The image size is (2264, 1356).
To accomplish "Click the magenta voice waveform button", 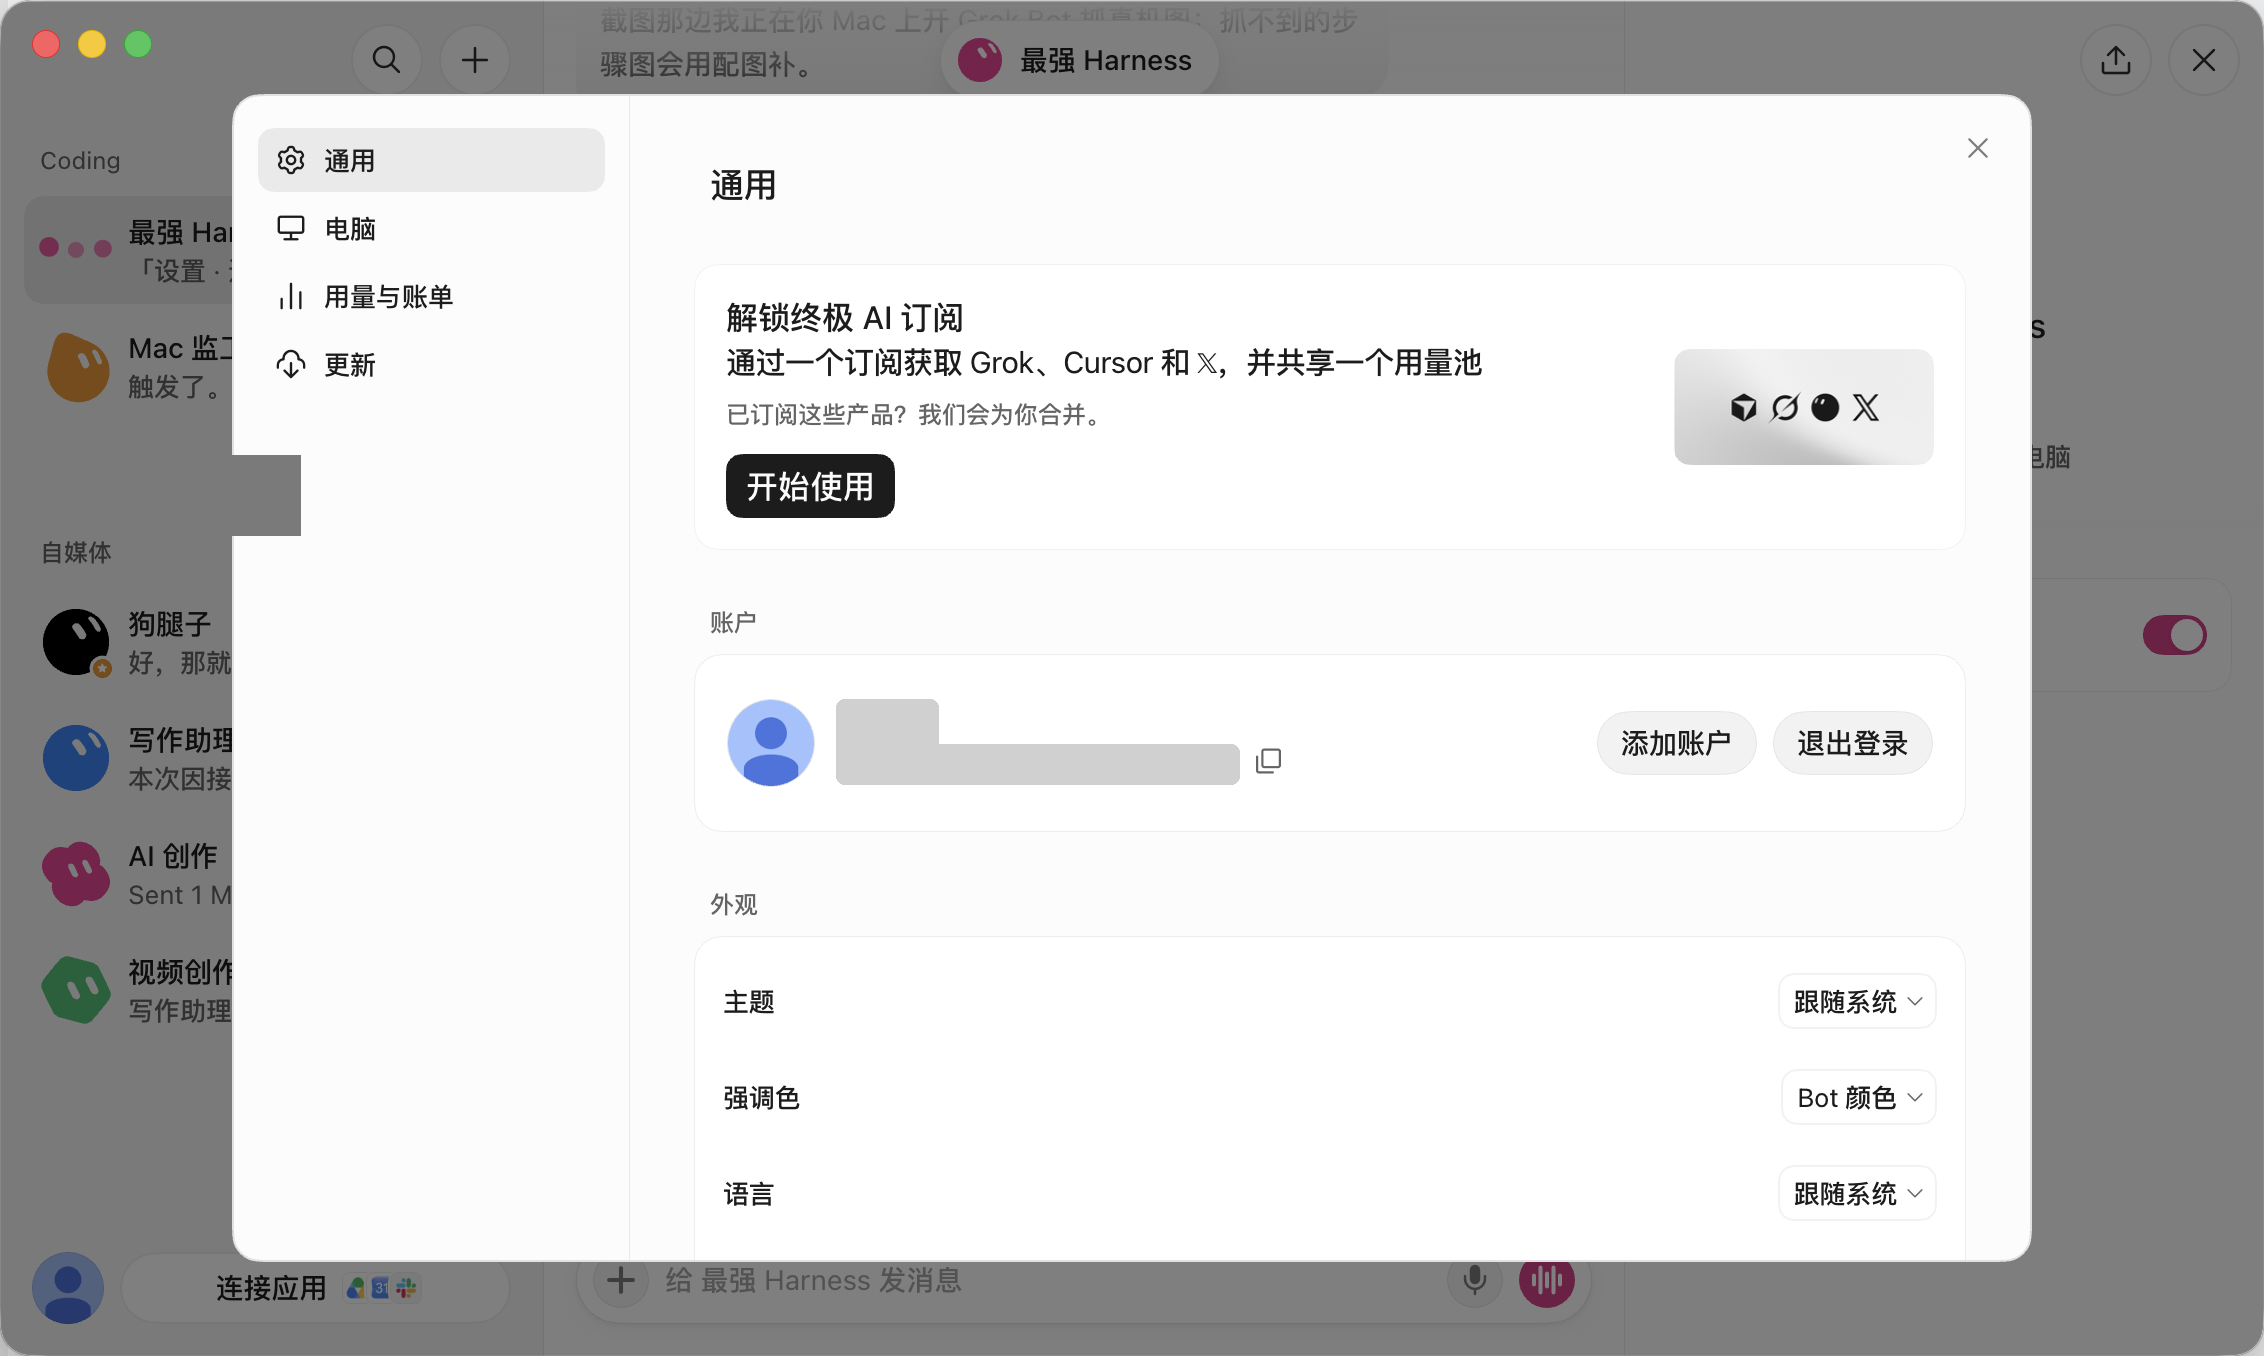I will pos(1547,1280).
